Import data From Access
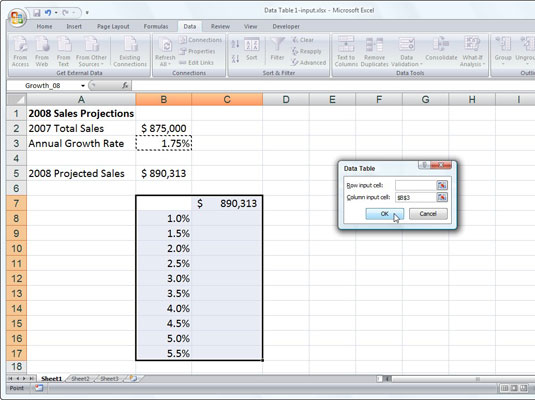The image size is (535, 400). click(20, 52)
